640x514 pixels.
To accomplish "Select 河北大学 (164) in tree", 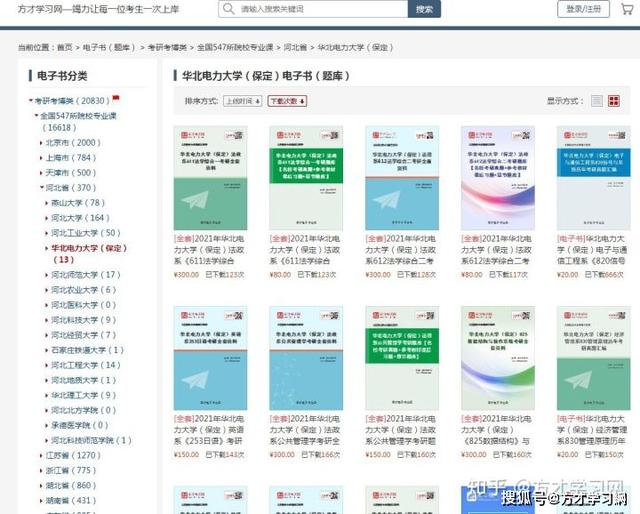I will tap(80, 218).
